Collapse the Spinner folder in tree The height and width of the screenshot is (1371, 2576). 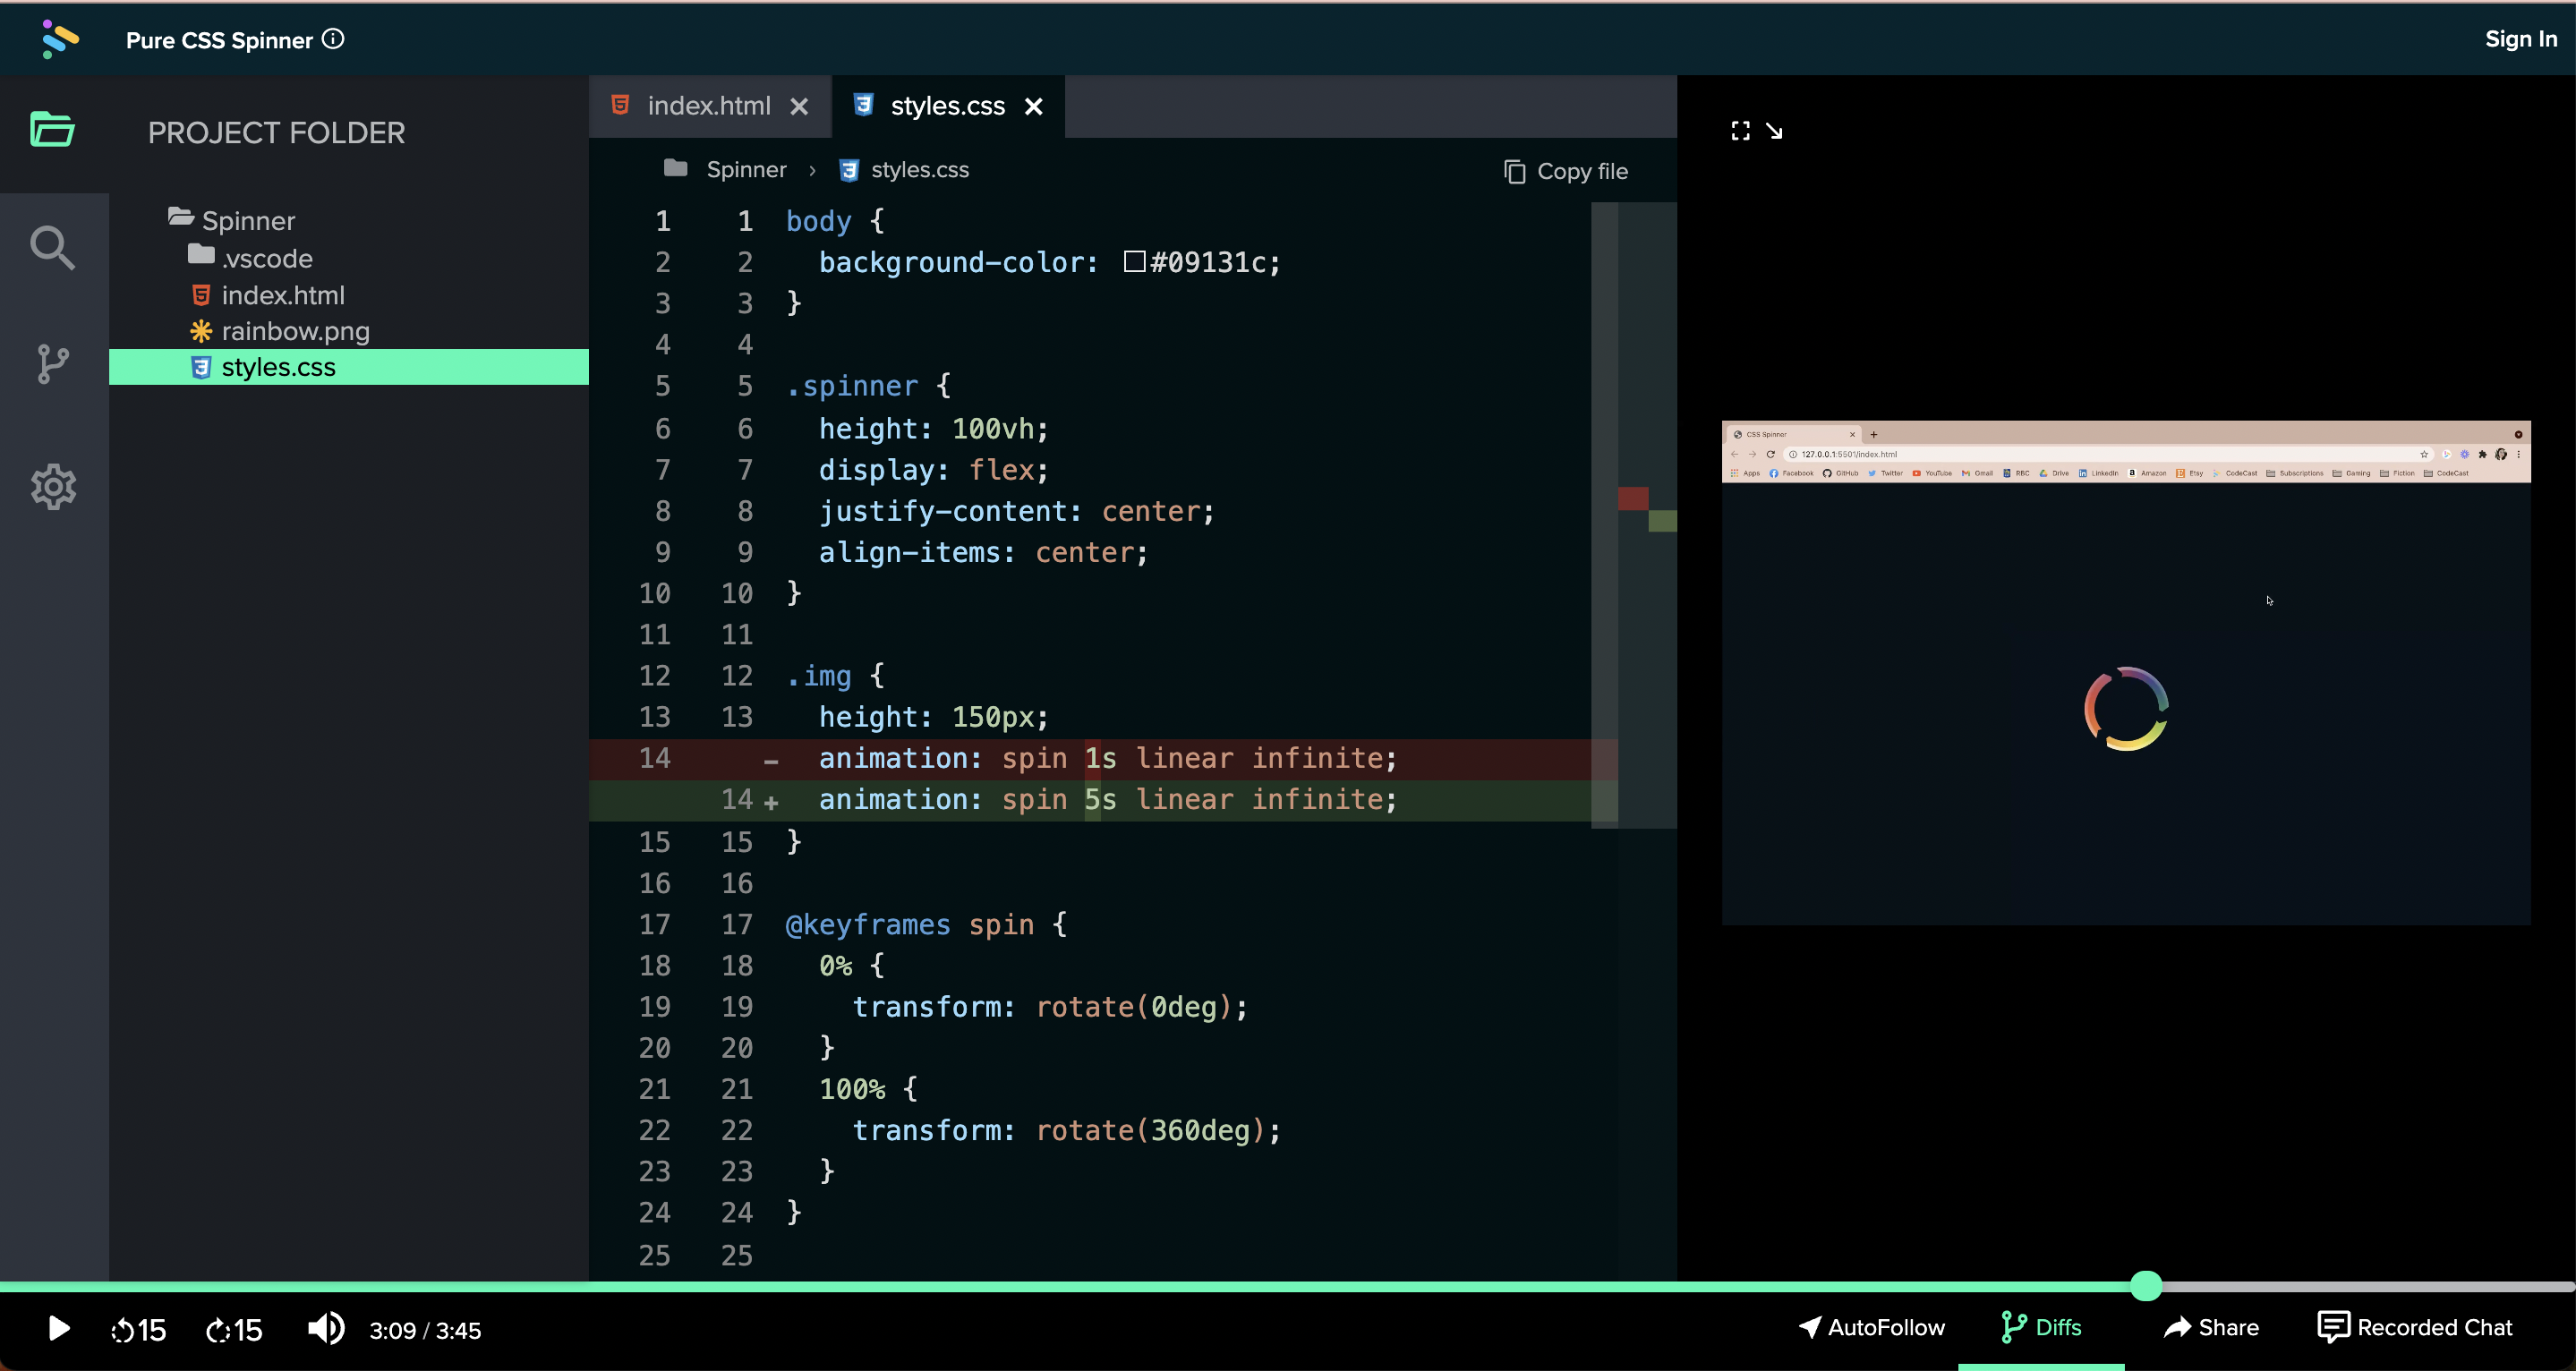(x=232, y=220)
